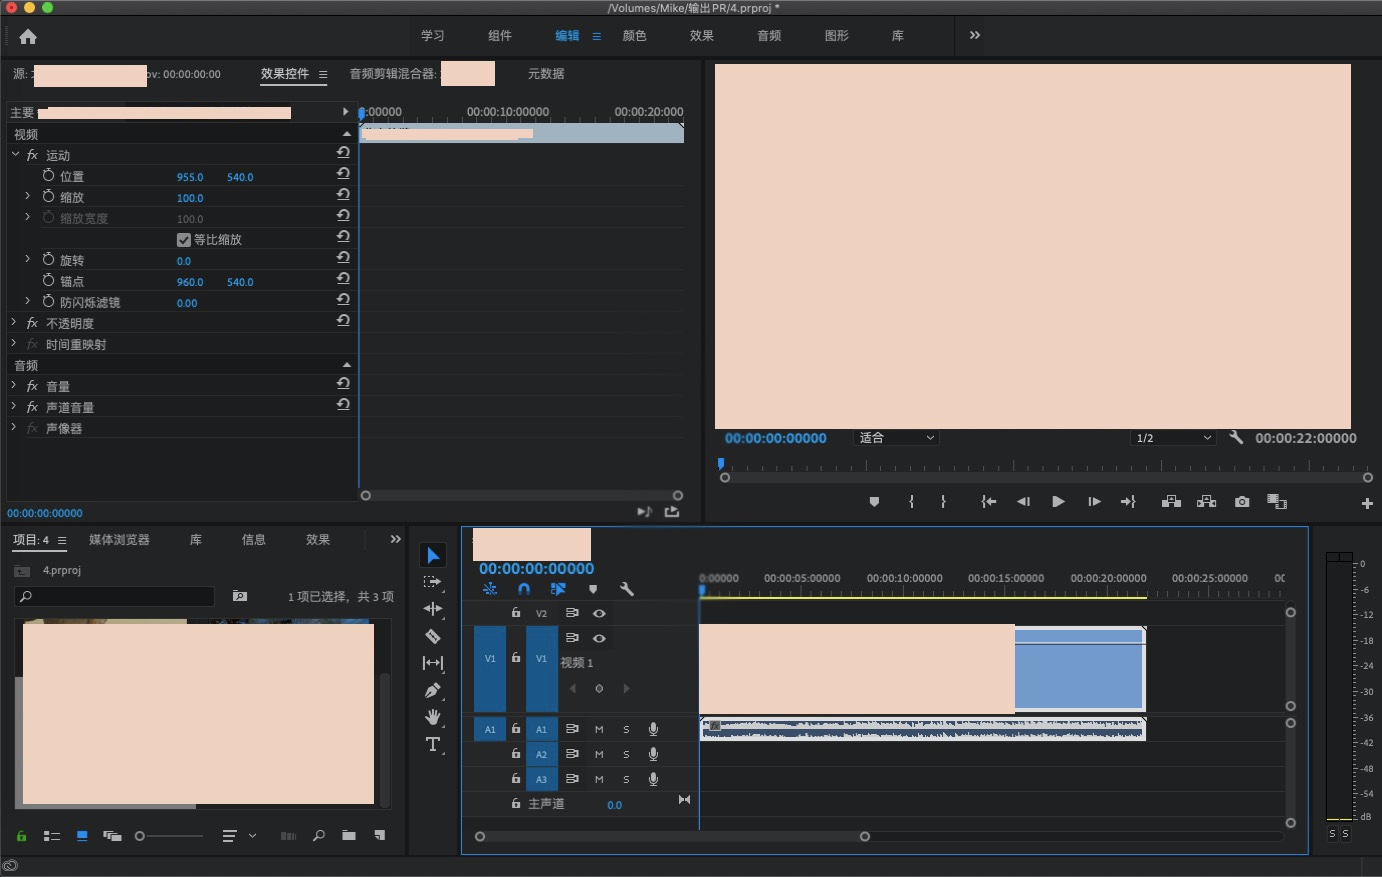Viewport: 1382px width, 877px height.
Task: Click Mark In button
Action: (911, 502)
